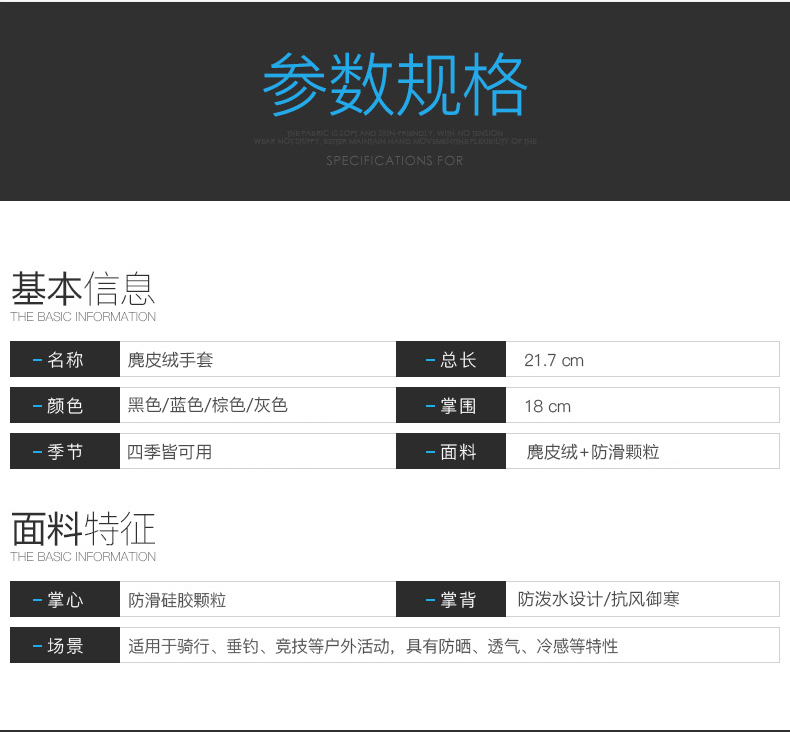Click the 参数规格 heading

[395, 84]
